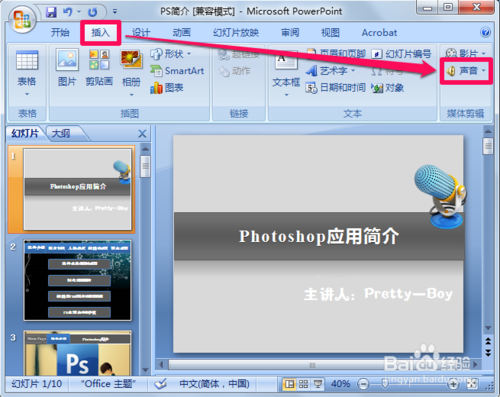Switch to slide sorter view
The width and height of the screenshot is (500, 397).
click(x=303, y=384)
